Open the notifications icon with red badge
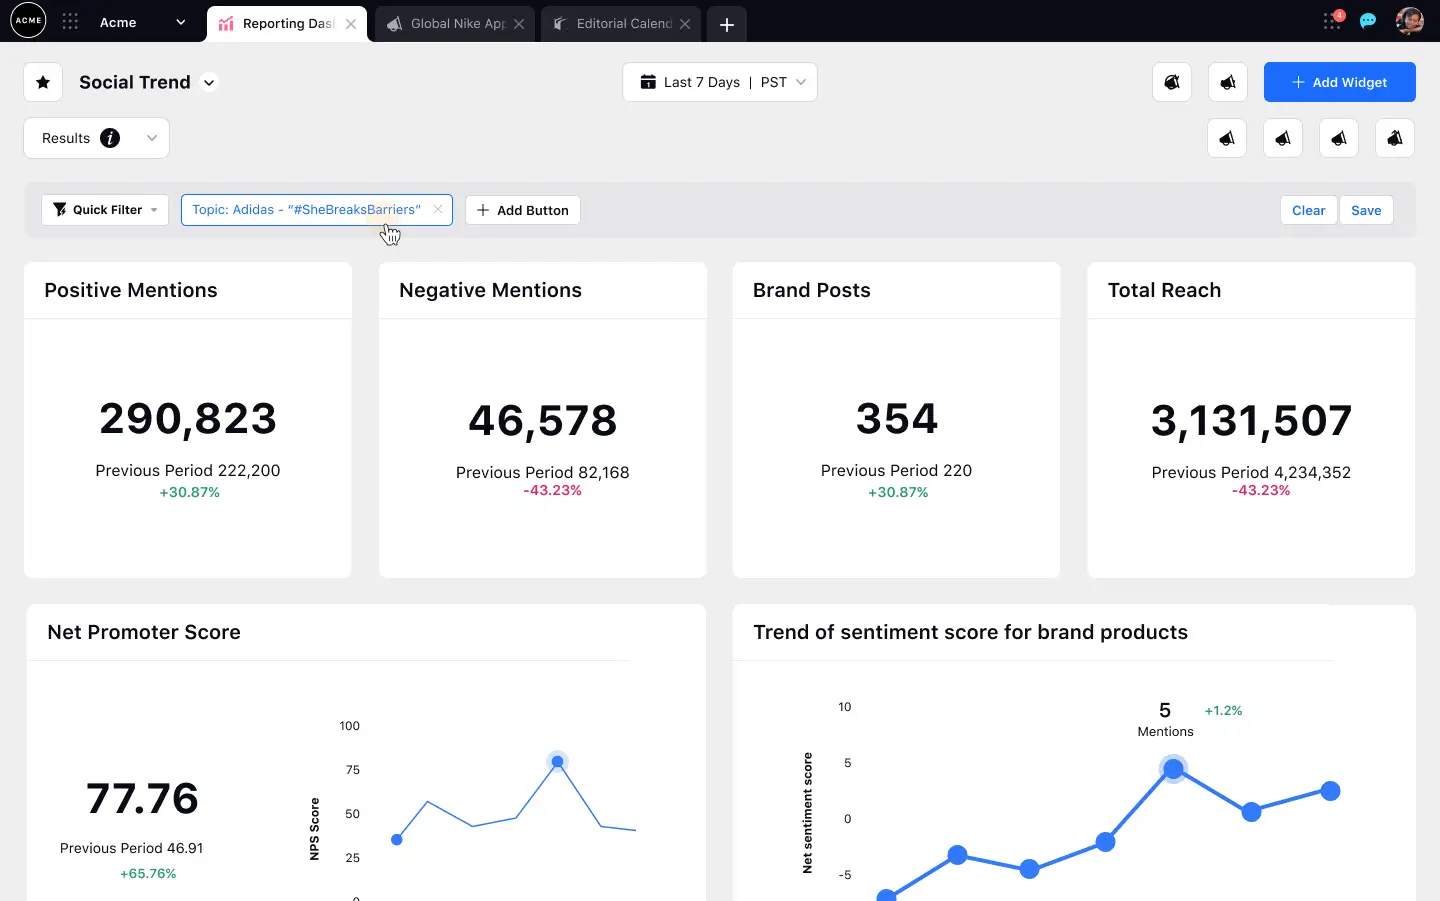Image resolution: width=1440 pixels, height=901 pixels. [x=1333, y=21]
